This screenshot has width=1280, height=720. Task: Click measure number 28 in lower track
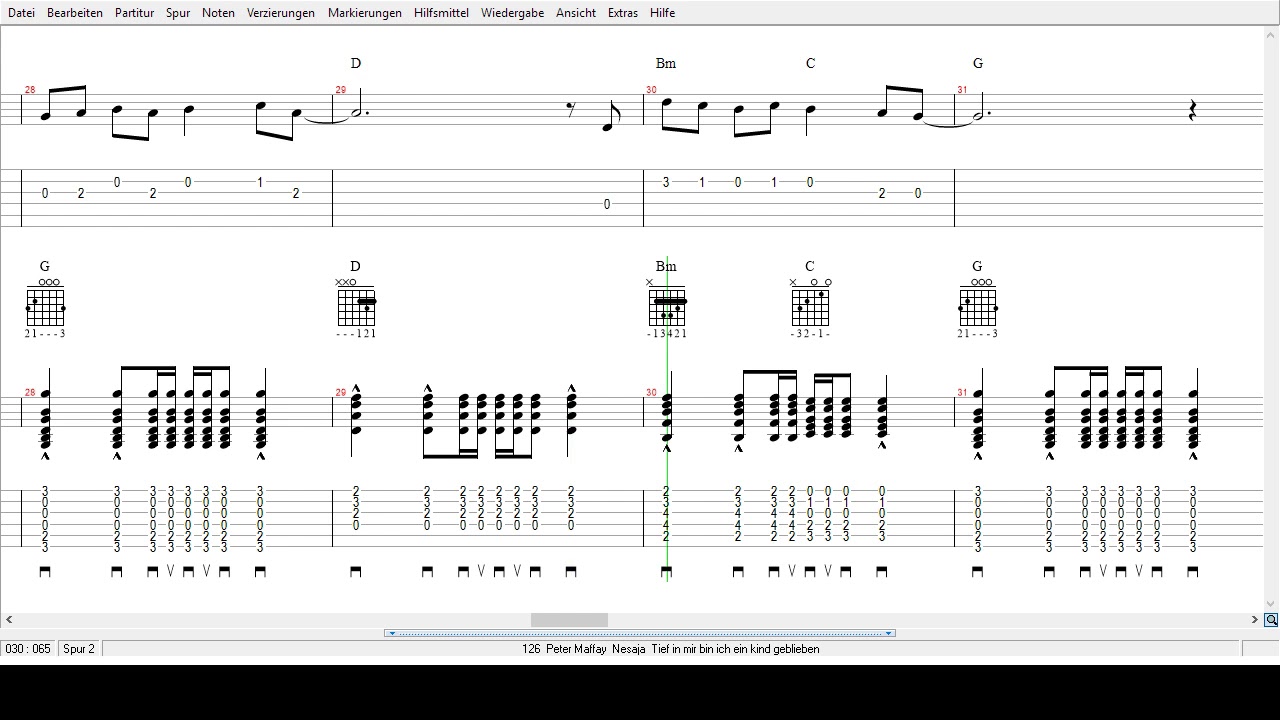pos(30,393)
